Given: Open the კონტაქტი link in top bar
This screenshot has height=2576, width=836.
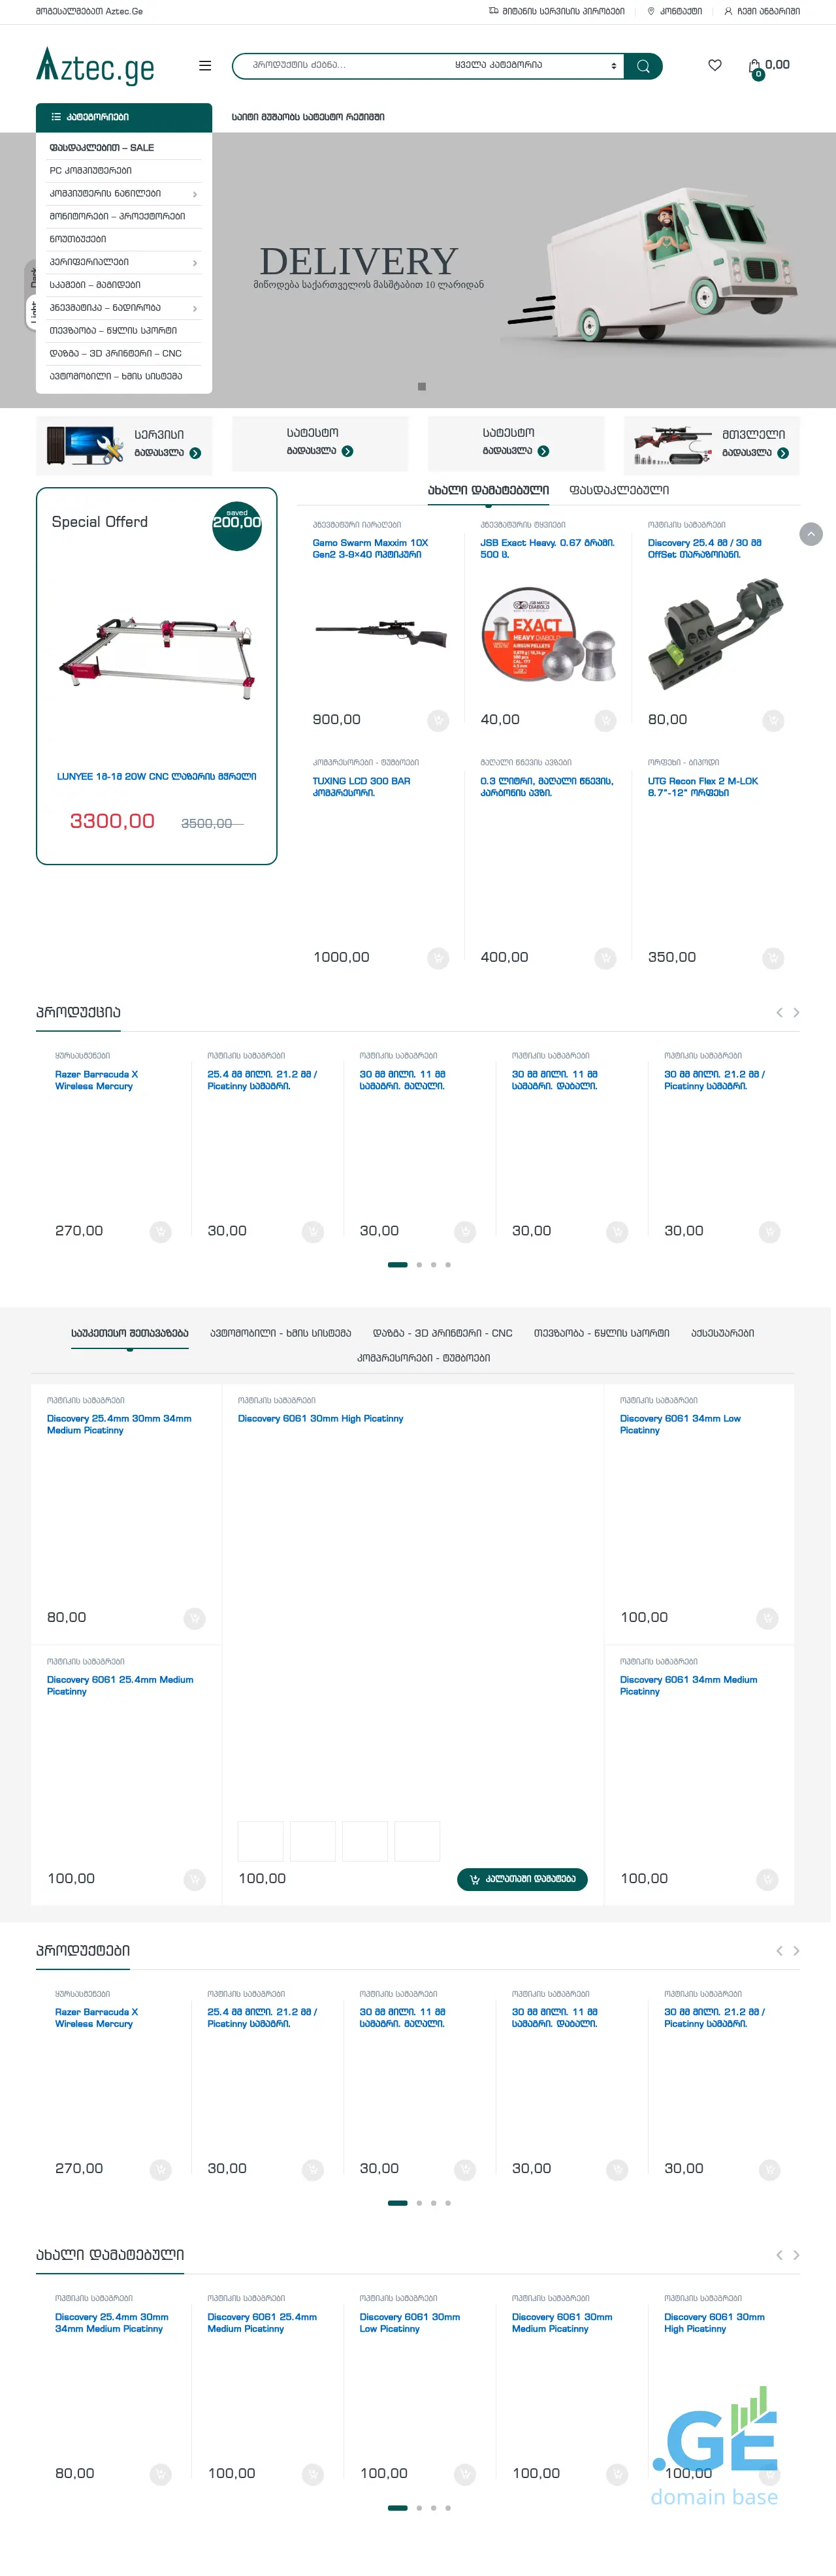Looking at the screenshot, I should pos(675,12).
